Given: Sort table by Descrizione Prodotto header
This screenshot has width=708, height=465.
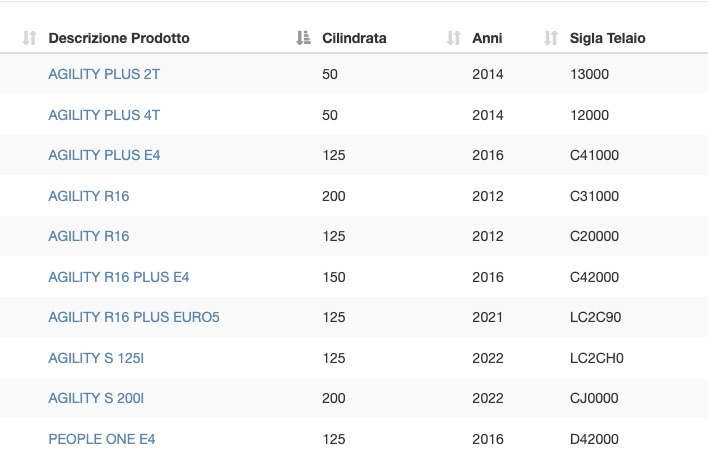Looking at the screenshot, I should click(119, 38).
